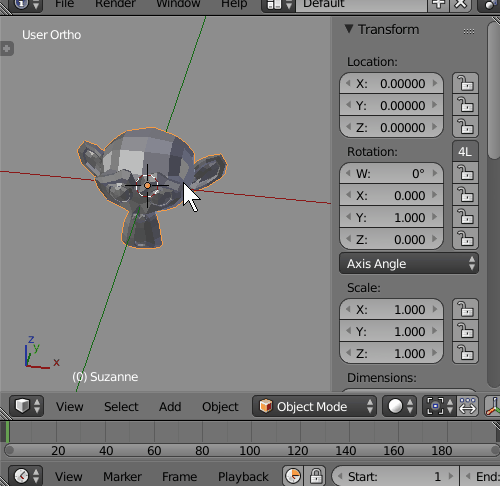Click the Rotation Z value field
Viewport: 500px width, 486px height.
point(391,239)
